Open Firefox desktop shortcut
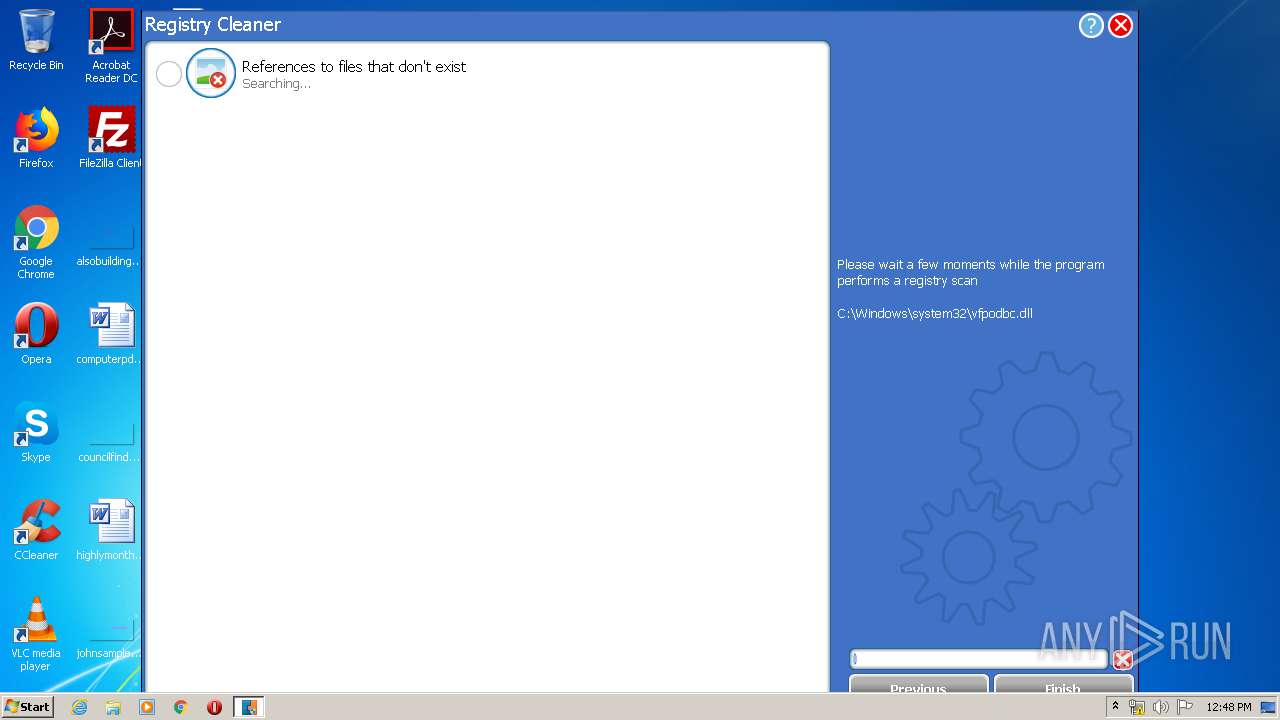The height and width of the screenshot is (720, 1280). point(36,138)
